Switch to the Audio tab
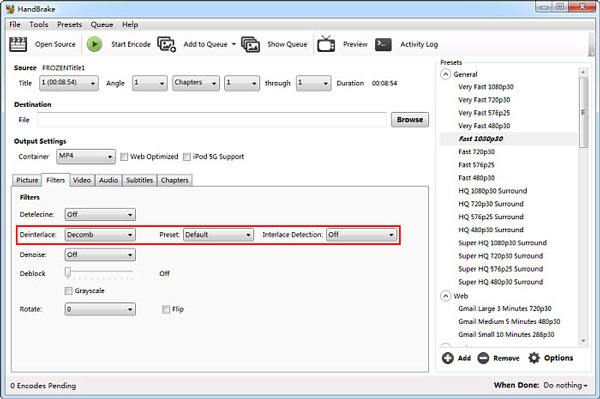 [x=108, y=180]
